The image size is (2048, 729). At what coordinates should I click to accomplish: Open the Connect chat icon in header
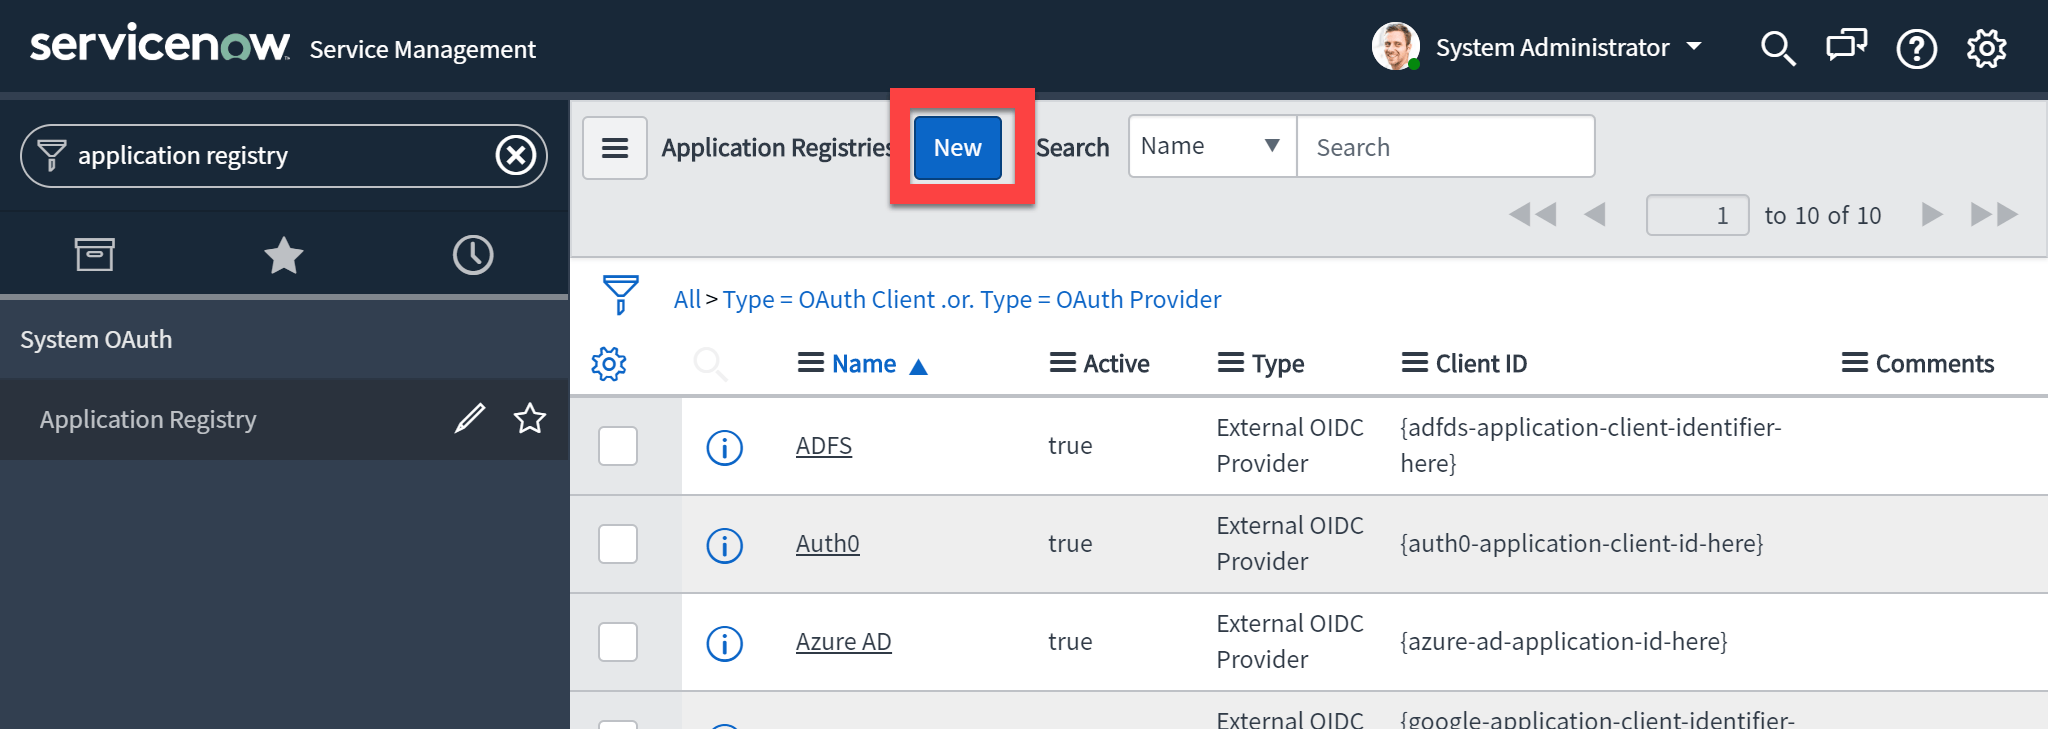click(x=1847, y=46)
